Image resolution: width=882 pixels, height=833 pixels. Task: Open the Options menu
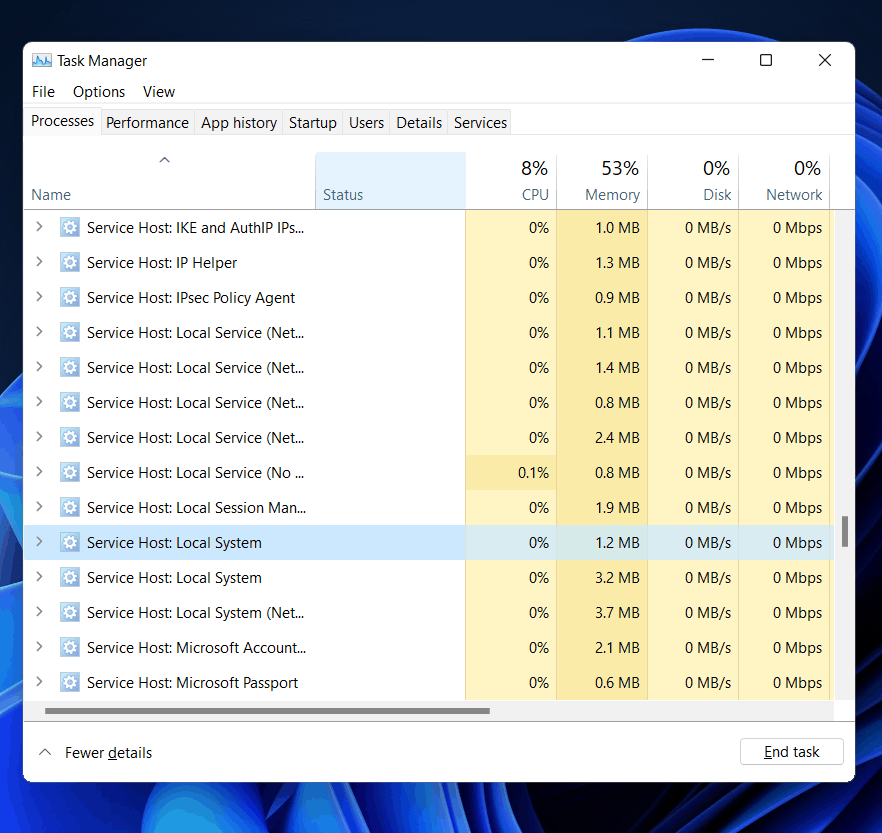tap(99, 92)
